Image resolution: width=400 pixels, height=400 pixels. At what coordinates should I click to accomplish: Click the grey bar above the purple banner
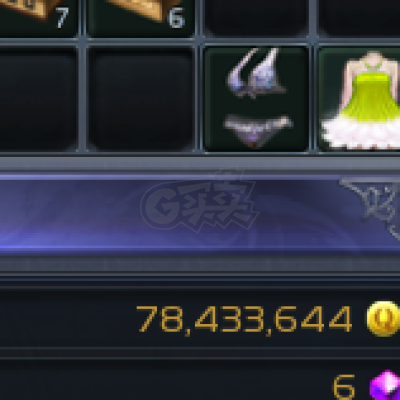click(200, 164)
